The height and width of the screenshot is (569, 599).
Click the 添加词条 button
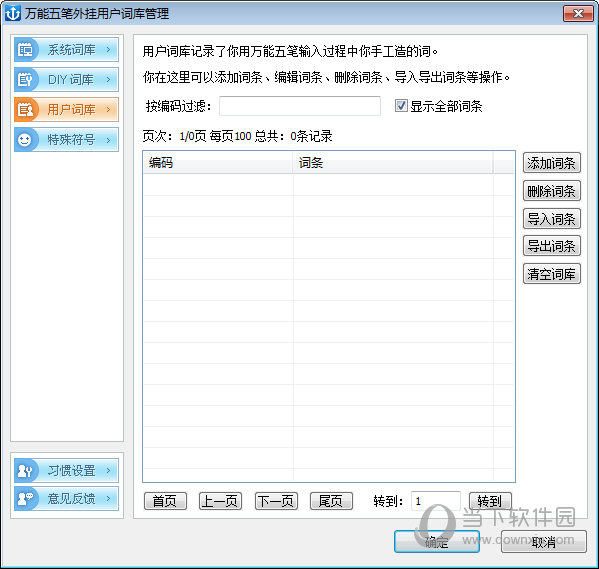point(551,163)
